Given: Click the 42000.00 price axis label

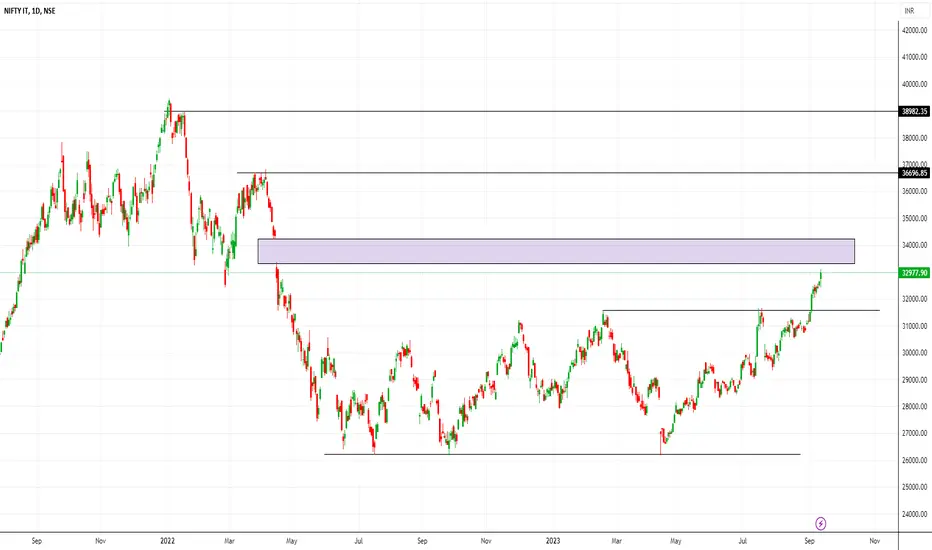Looking at the screenshot, I should (x=915, y=30).
